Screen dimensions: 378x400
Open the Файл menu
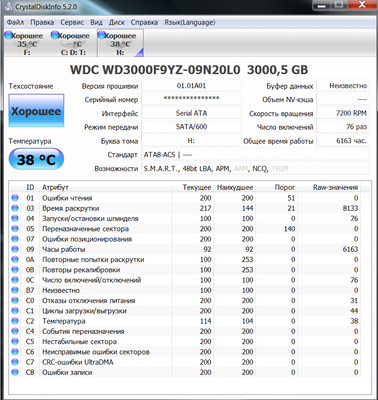15,23
